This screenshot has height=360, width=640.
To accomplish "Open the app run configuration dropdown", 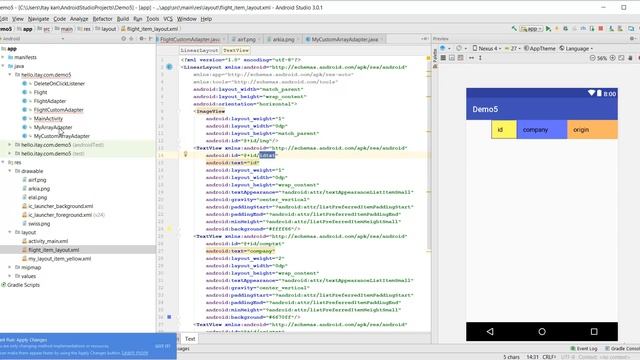I will 531,29.
